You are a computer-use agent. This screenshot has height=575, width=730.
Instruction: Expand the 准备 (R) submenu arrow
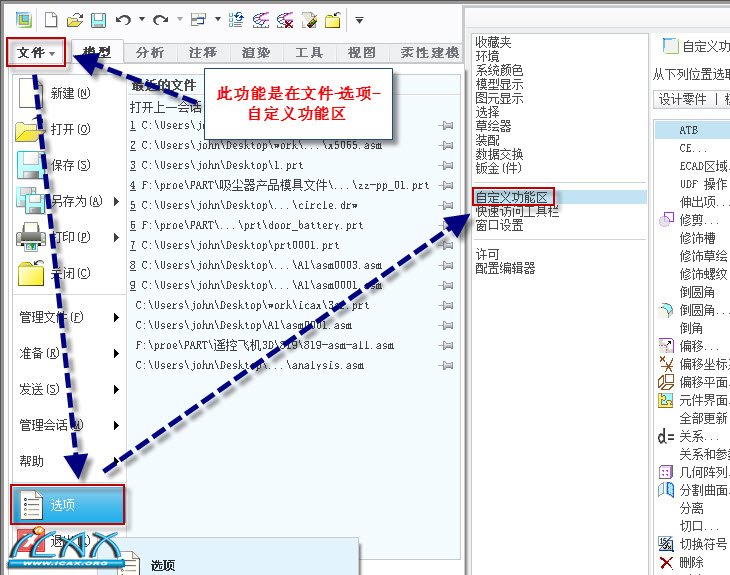click(x=116, y=353)
